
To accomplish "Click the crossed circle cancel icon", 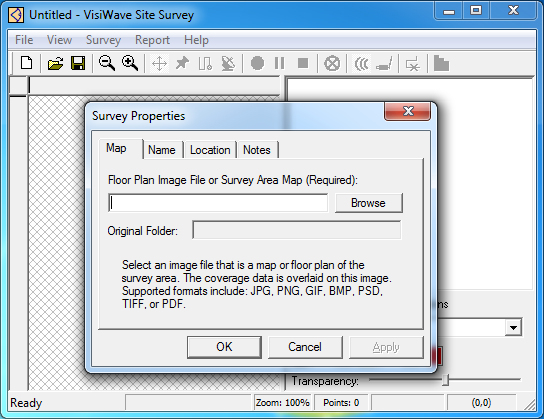I will tap(332, 63).
